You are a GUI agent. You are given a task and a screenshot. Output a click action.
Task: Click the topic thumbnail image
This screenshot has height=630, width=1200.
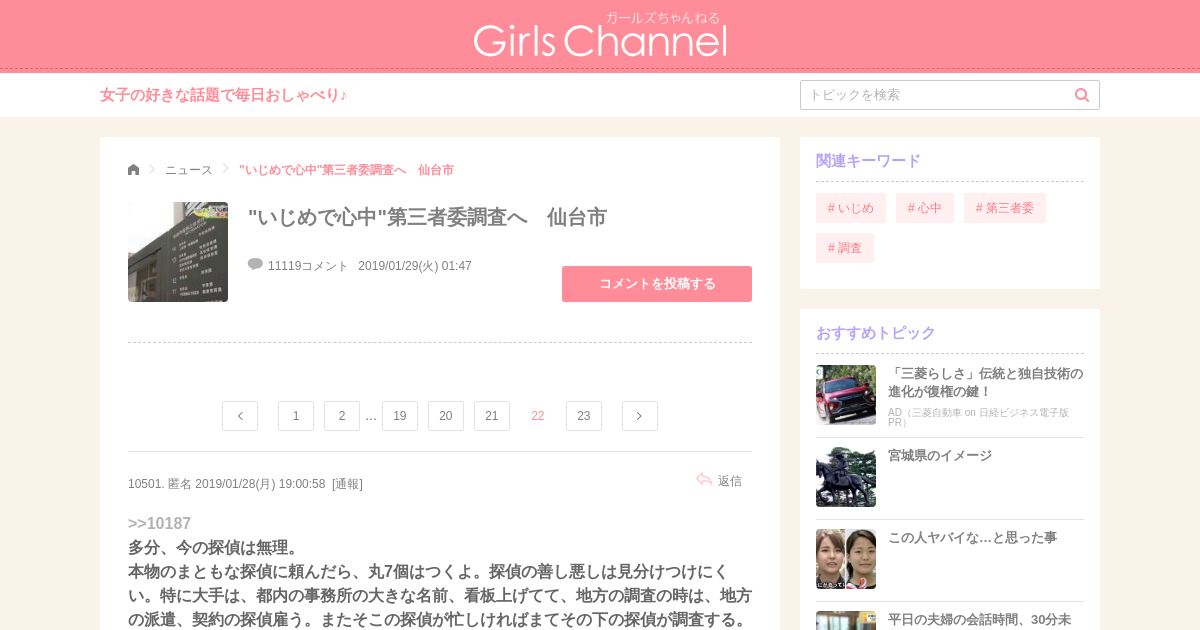(x=178, y=252)
